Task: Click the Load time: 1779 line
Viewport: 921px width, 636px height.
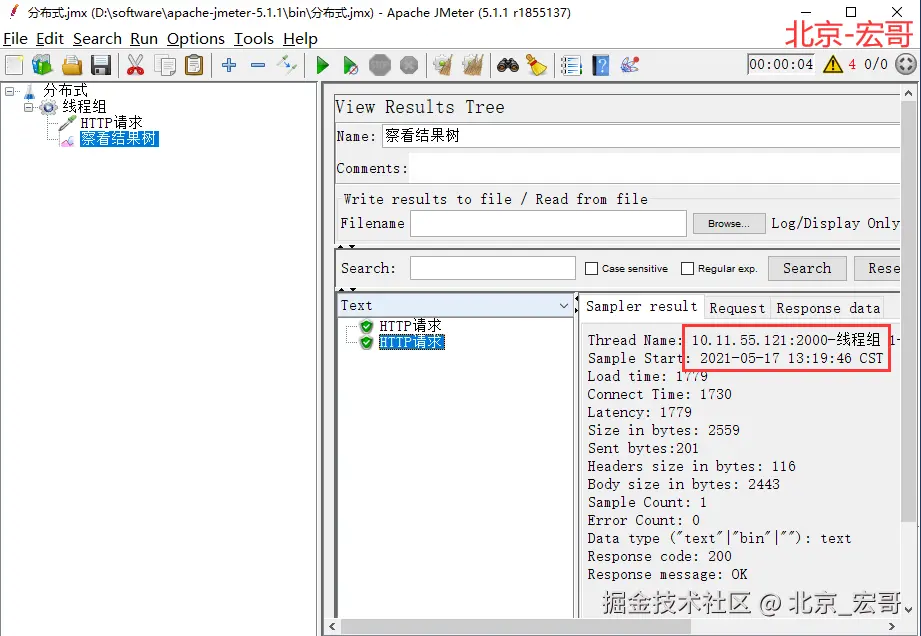Action: pos(647,376)
